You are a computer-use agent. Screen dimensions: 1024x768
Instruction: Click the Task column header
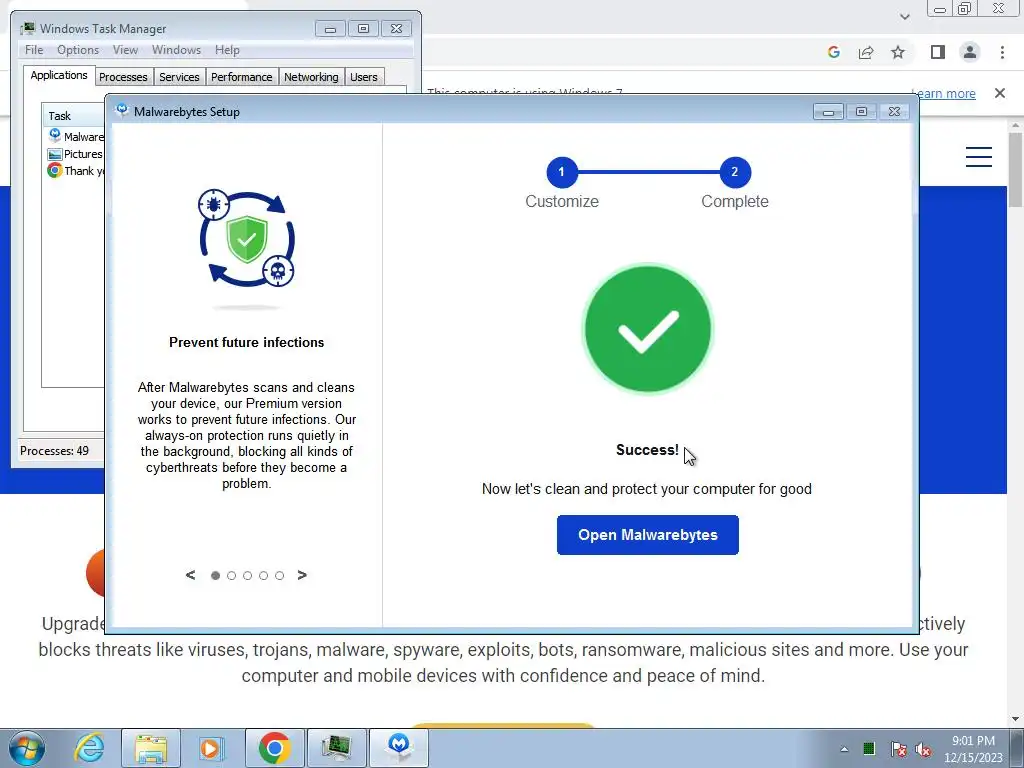point(73,116)
